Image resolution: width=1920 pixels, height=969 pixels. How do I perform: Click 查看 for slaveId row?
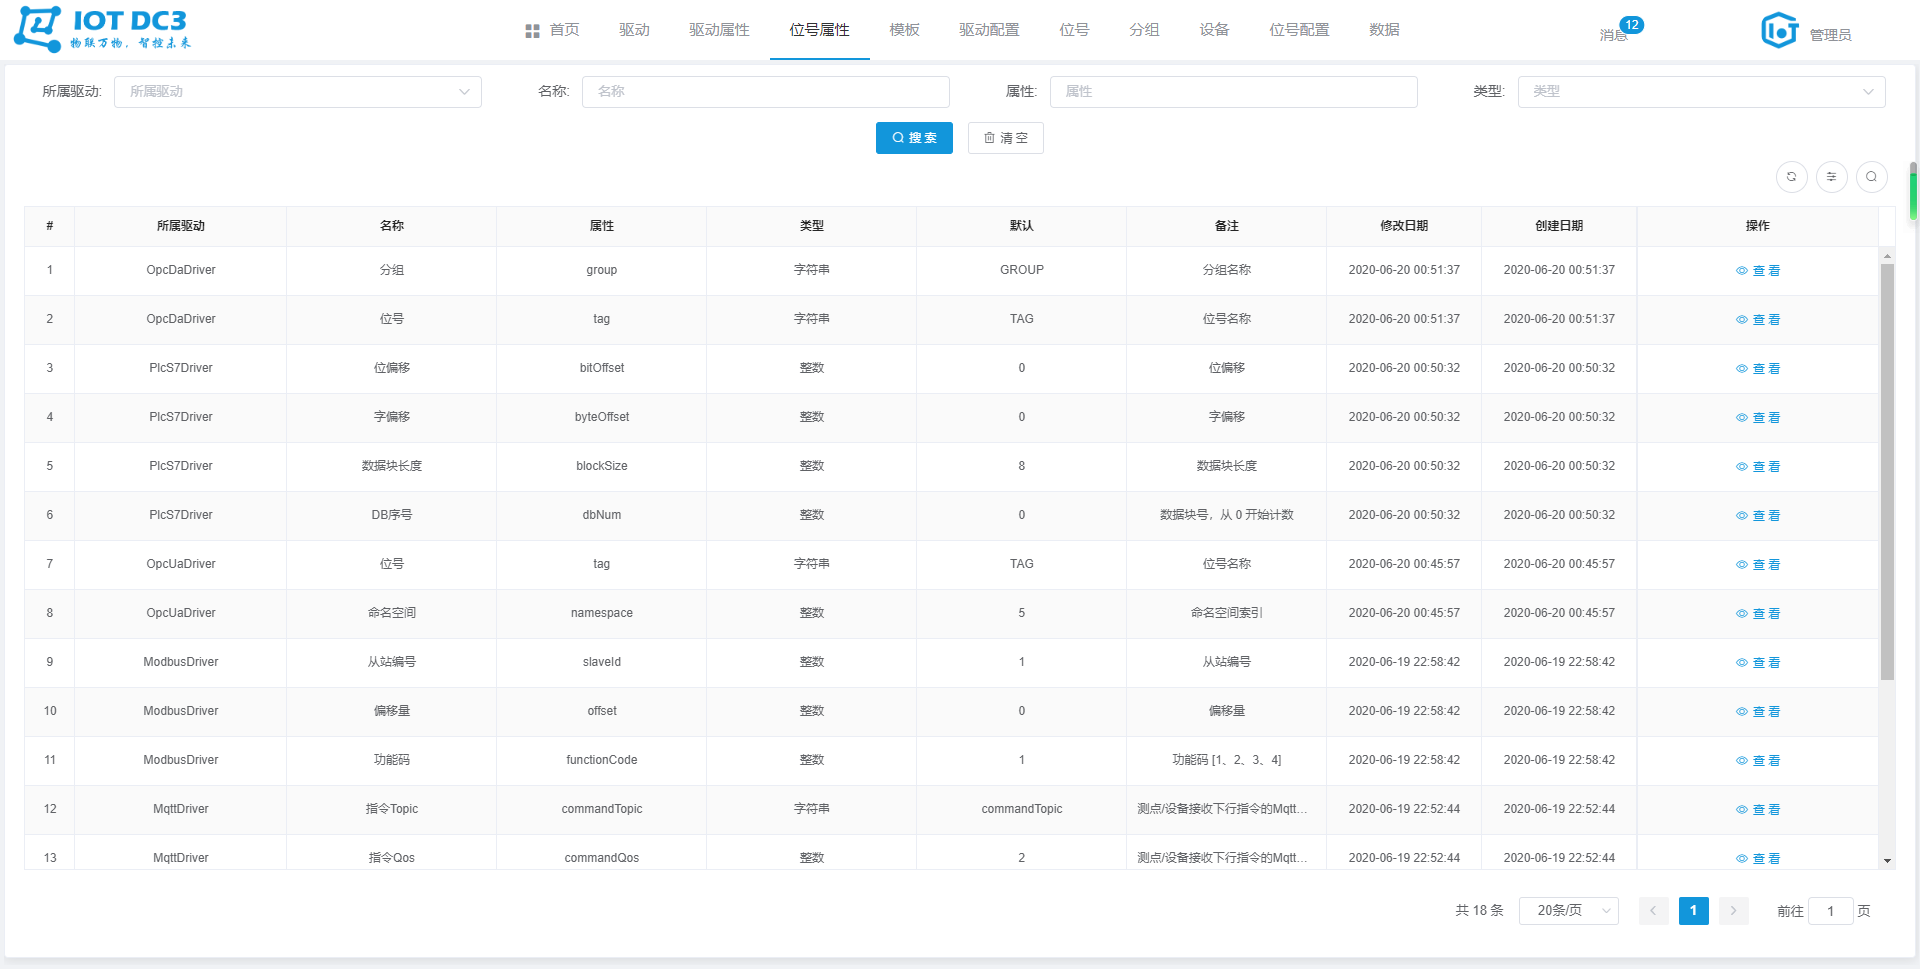click(1758, 663)
